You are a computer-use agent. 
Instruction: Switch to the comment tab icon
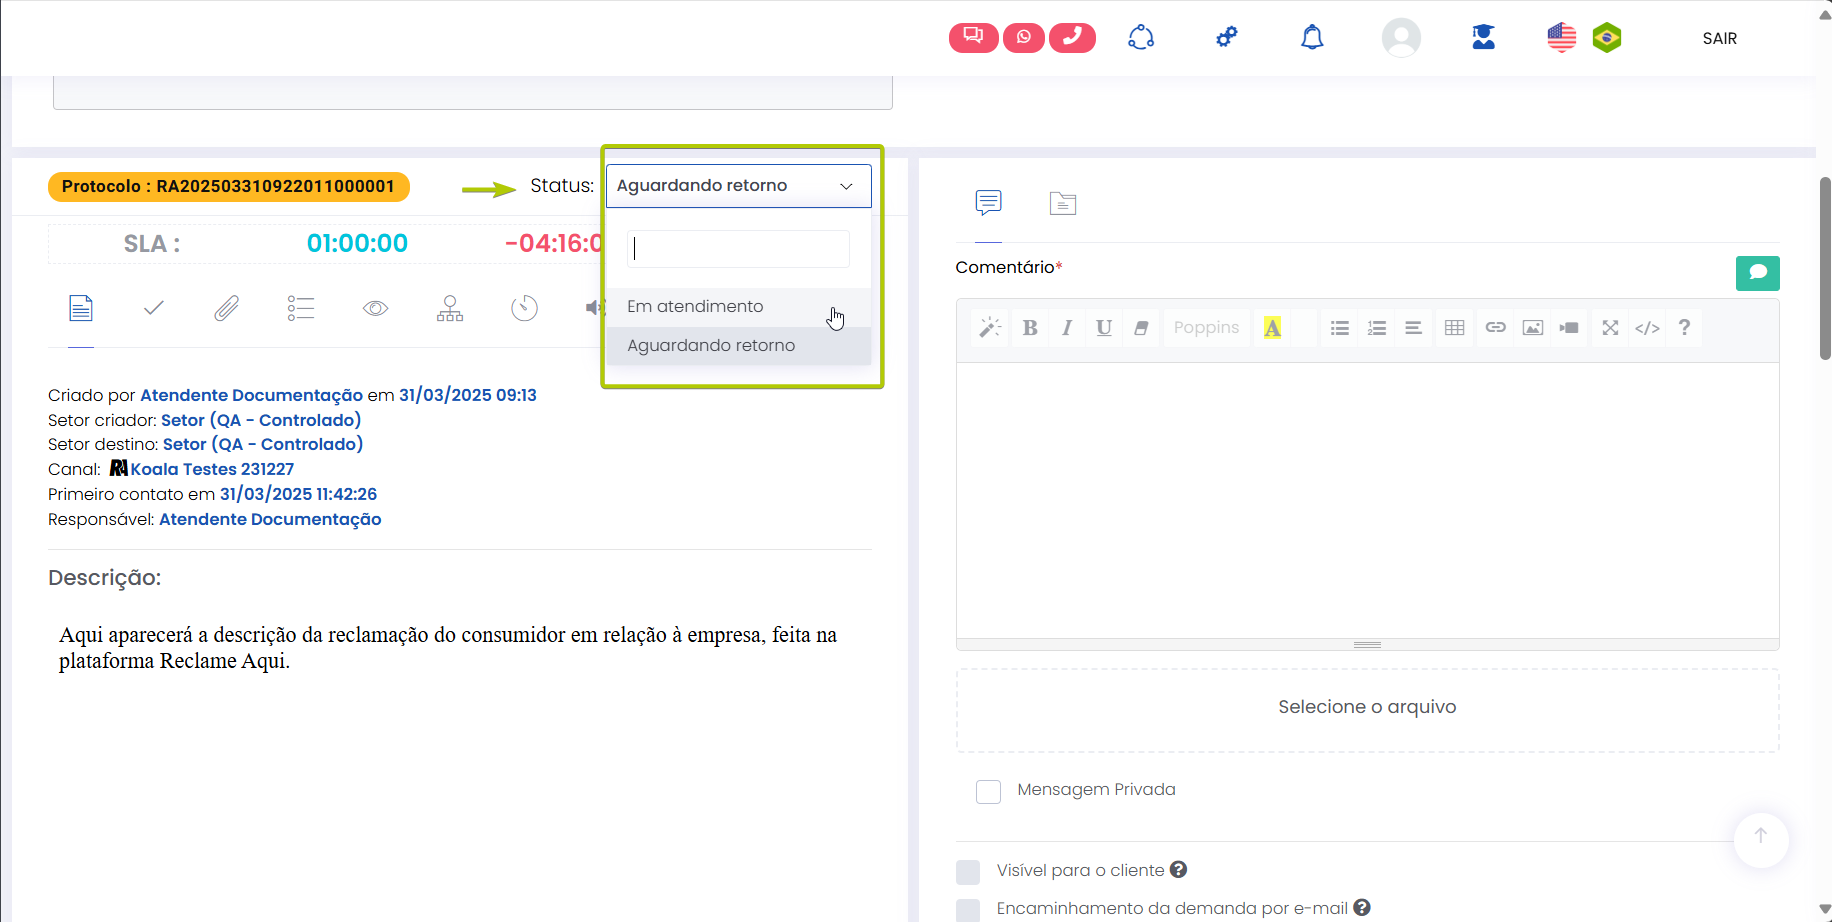[x=988, y=203]
